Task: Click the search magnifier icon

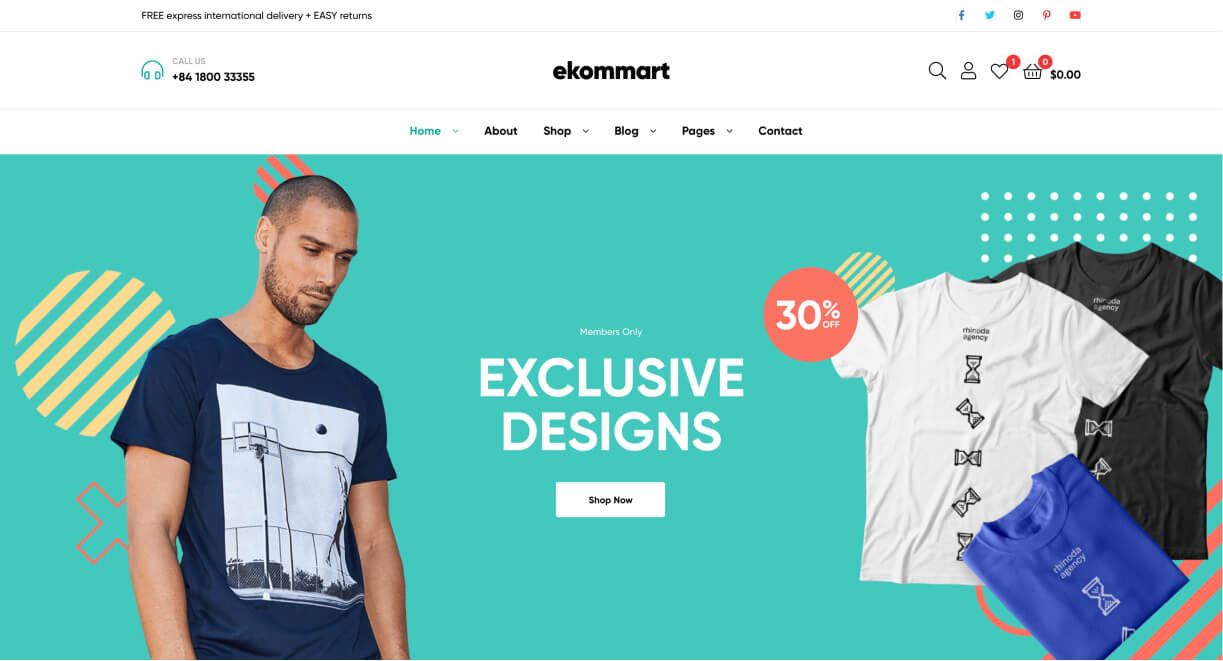Action: tap(937, 71)
